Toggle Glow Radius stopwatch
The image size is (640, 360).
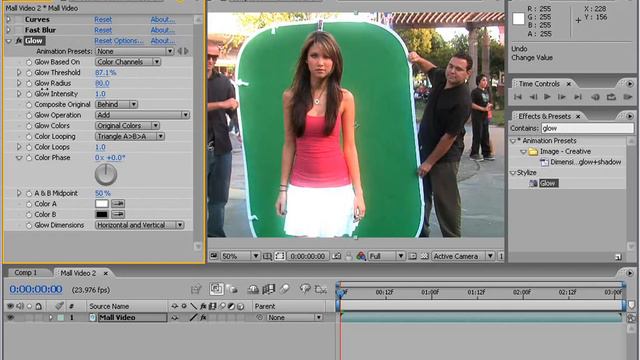pos(29,84)
